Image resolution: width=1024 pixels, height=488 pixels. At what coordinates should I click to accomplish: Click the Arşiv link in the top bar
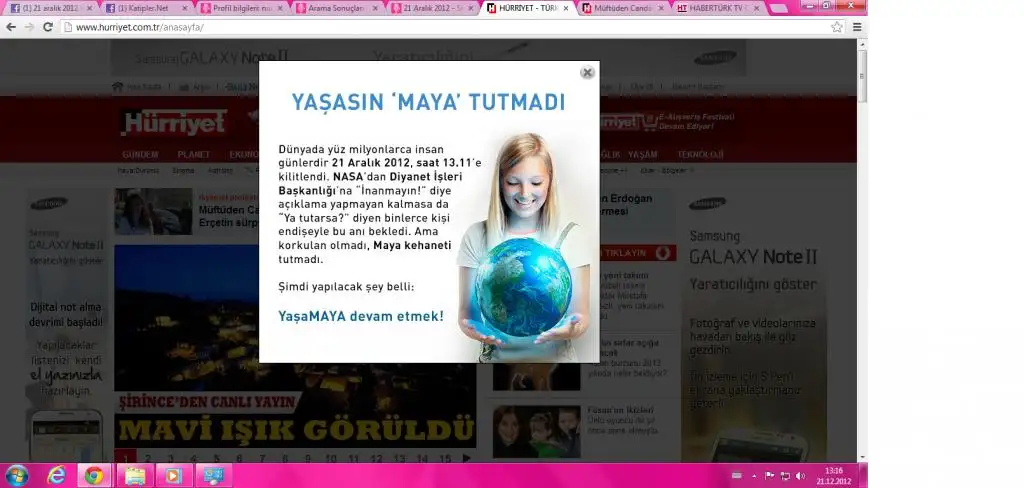(195, 87)
